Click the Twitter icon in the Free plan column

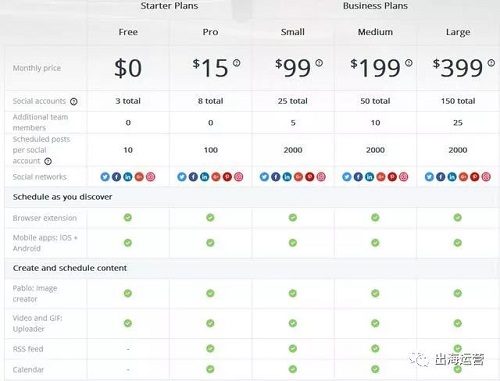tap(105, 177)
